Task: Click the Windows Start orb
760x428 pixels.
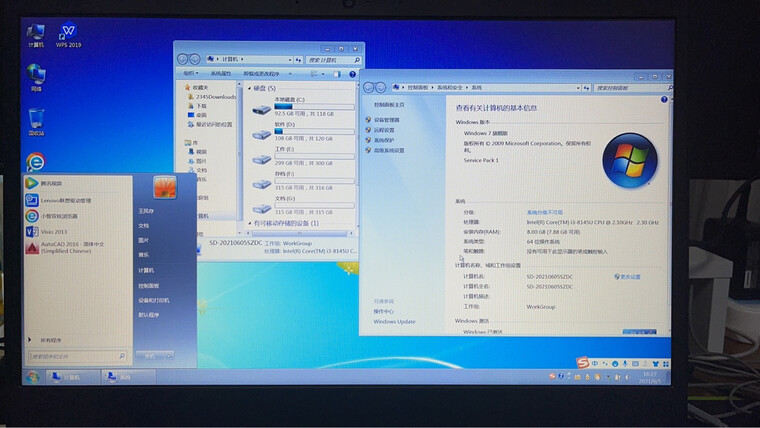Action: [x=32, y=377]
